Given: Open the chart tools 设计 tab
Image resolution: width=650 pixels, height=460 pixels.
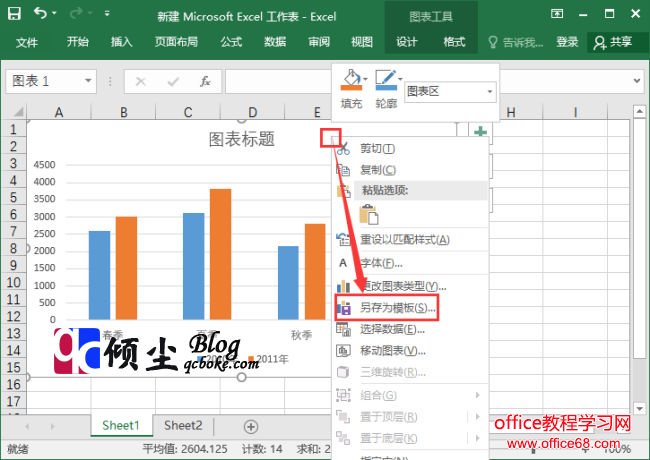Looking at the screenshot, I should click(406, 42).
